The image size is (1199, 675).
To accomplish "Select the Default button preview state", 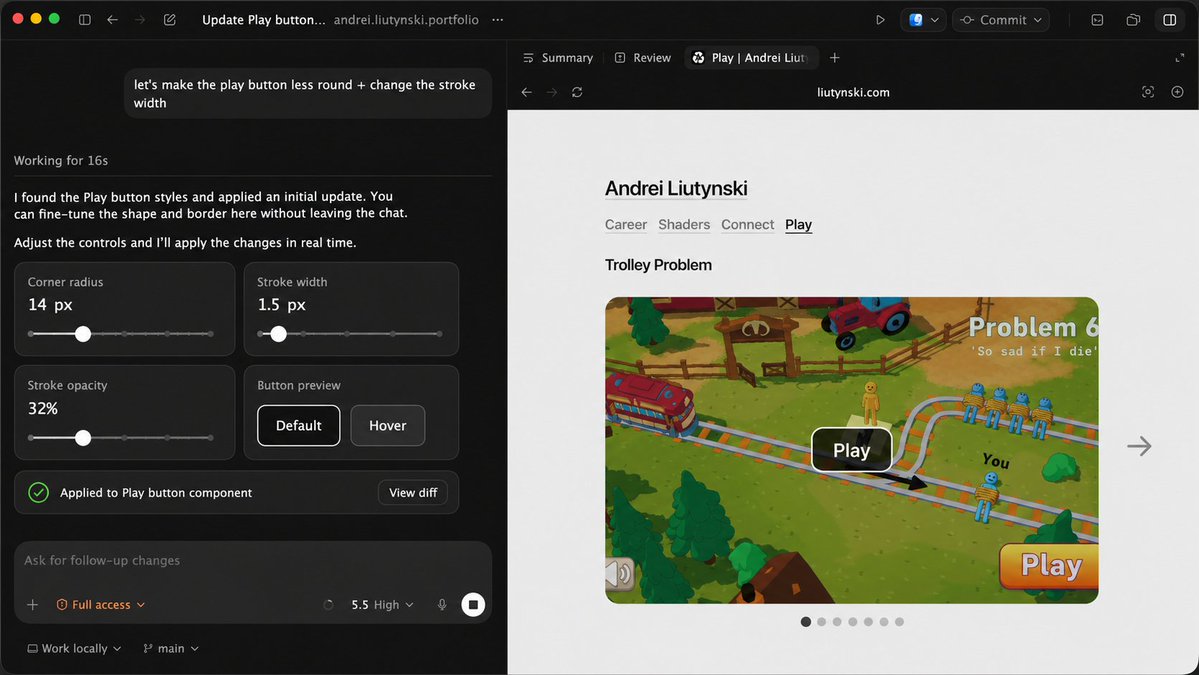I will click(298, 425).
